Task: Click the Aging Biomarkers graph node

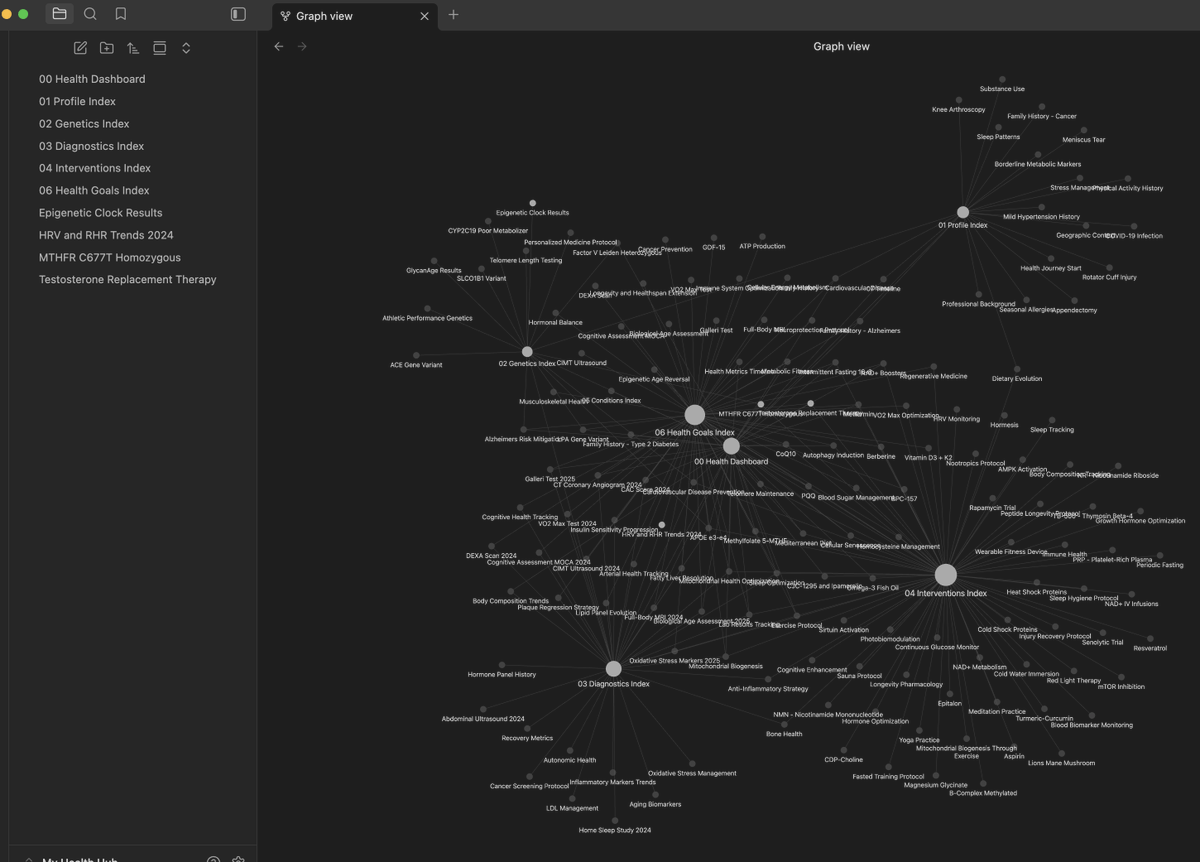Action: 655,794
